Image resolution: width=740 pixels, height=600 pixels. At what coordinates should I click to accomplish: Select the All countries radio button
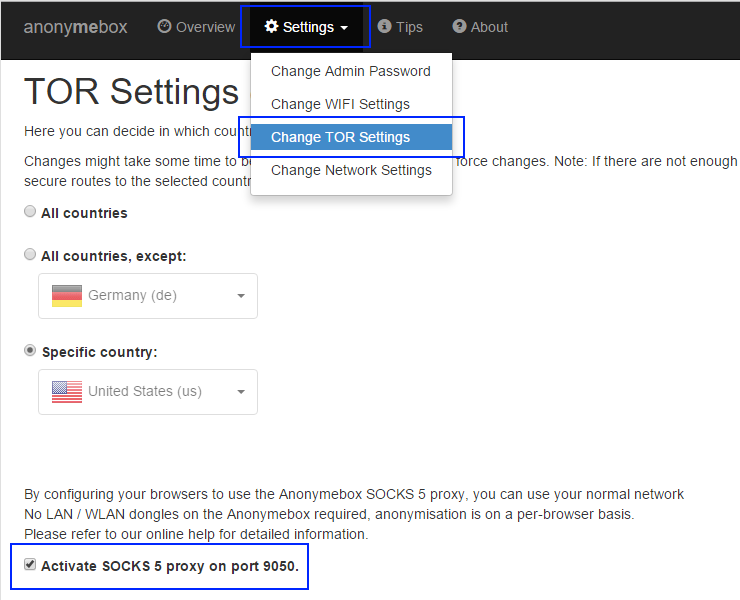(x=30, y=211)
